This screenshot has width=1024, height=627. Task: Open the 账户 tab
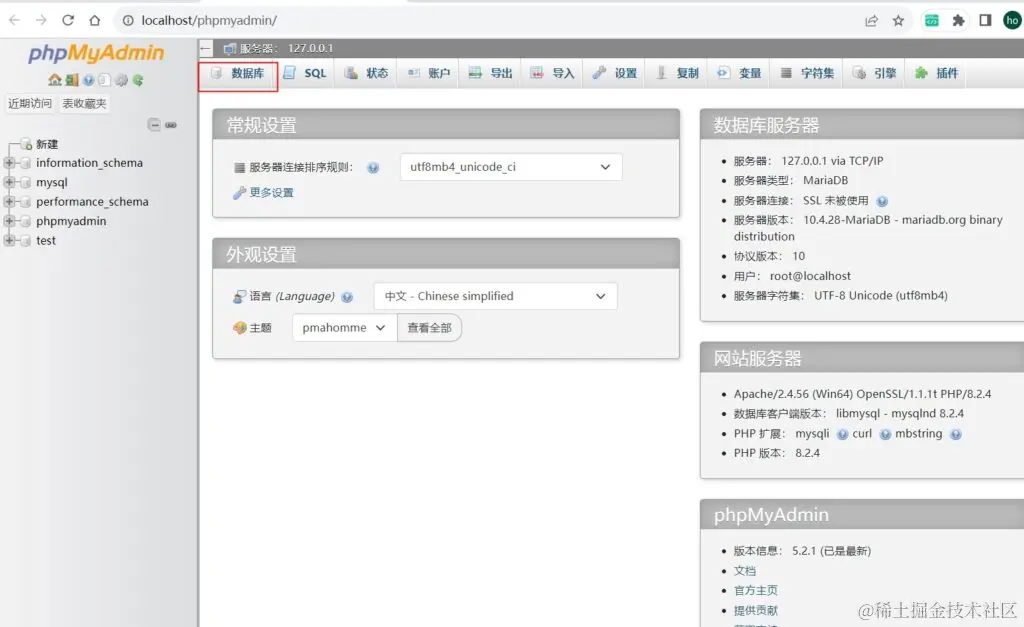point(429,73)
